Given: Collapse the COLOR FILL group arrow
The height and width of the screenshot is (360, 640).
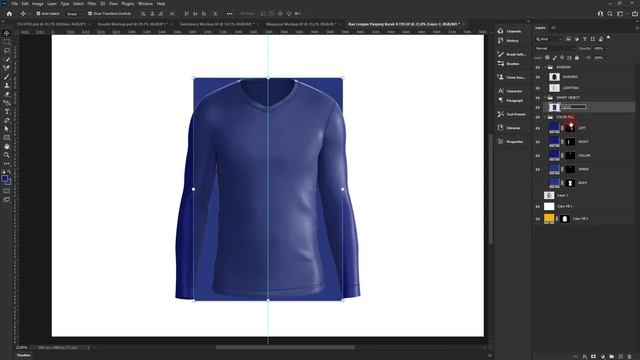Looking at the screenshot, I should 544,117.
